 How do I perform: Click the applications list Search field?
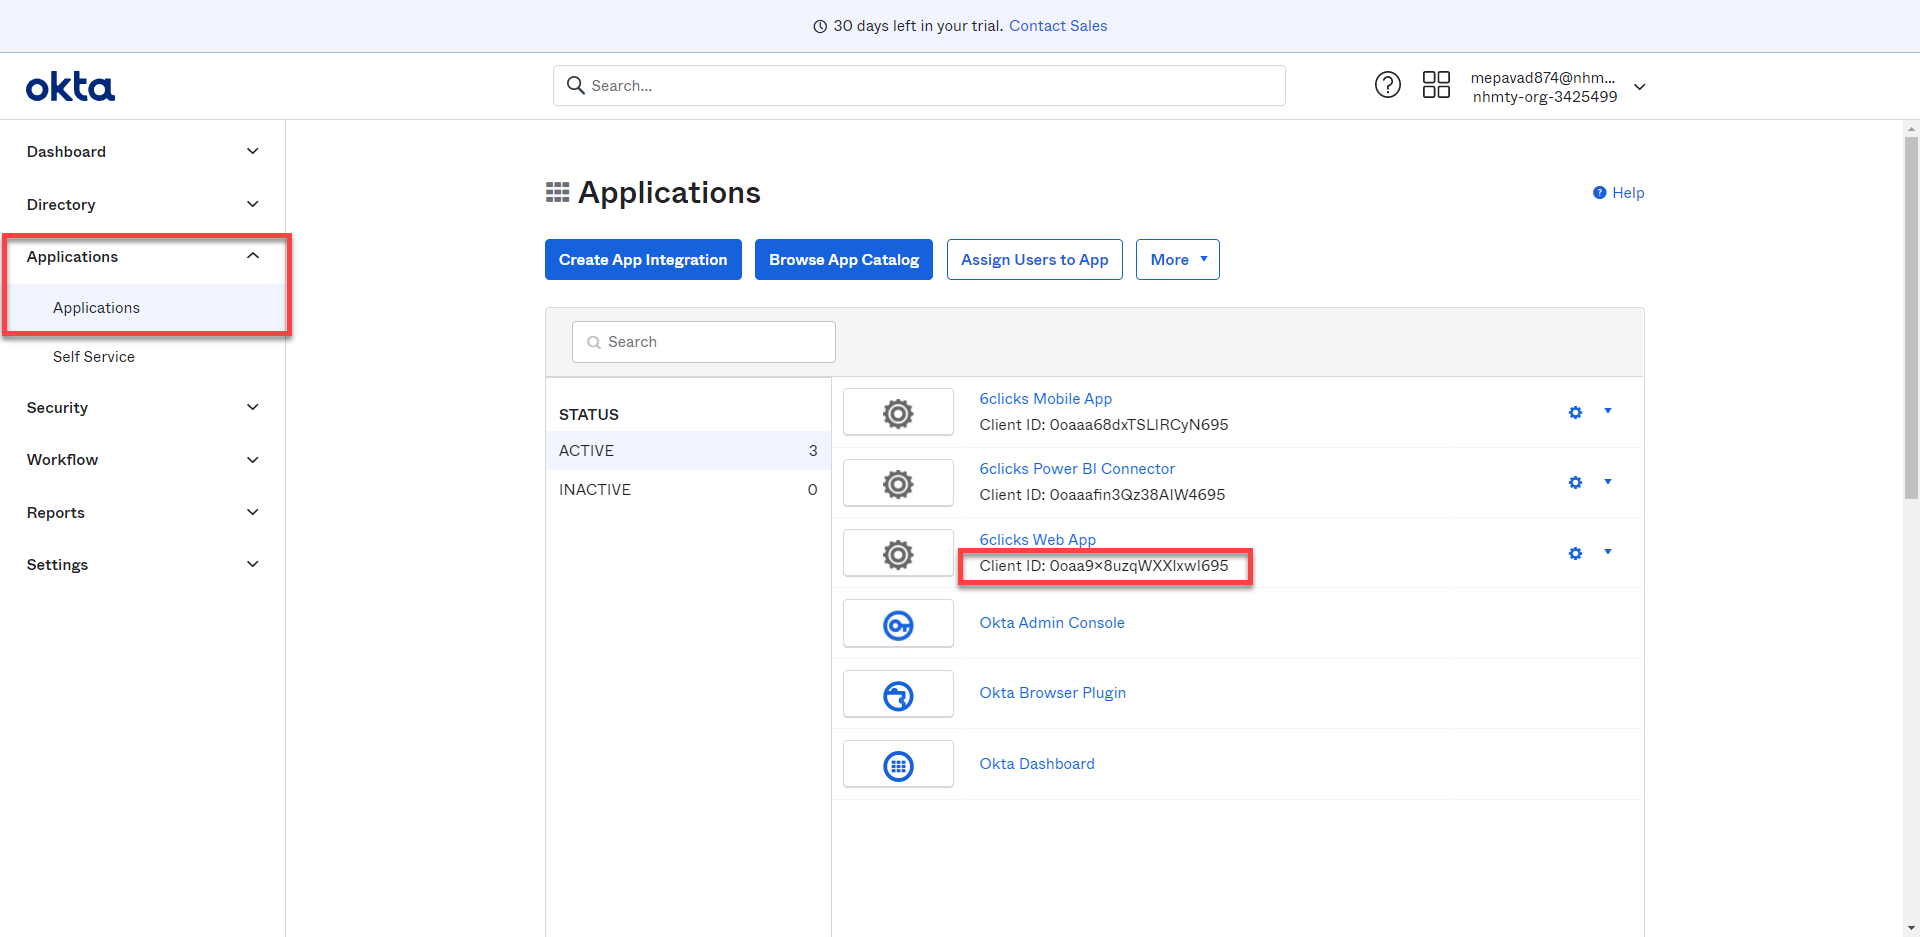704,342
